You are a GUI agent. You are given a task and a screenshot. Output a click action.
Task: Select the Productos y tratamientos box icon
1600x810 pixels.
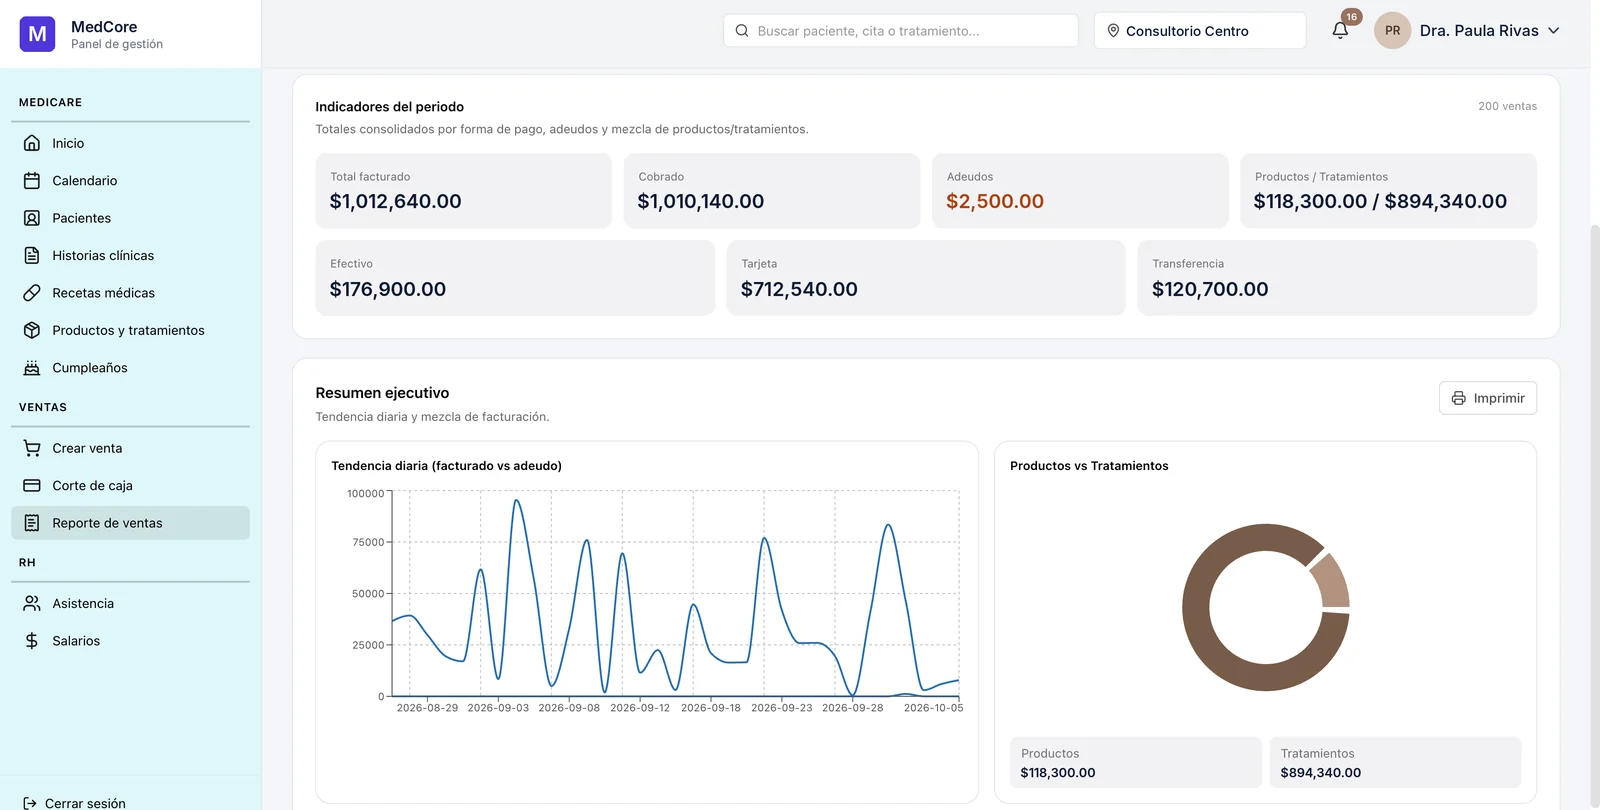pos(32,330)
